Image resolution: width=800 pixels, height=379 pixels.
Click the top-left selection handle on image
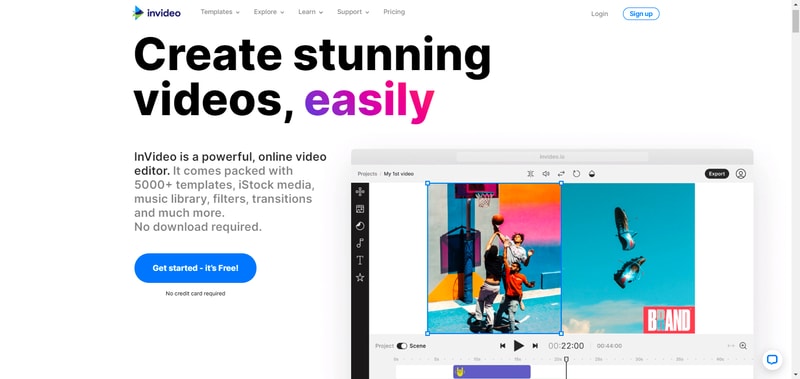(428, 183)
